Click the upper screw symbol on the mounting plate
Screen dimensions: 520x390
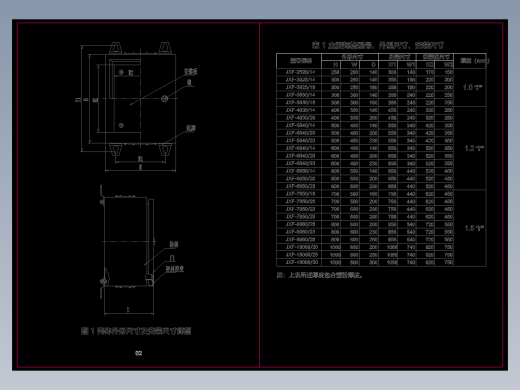(121, 72)
